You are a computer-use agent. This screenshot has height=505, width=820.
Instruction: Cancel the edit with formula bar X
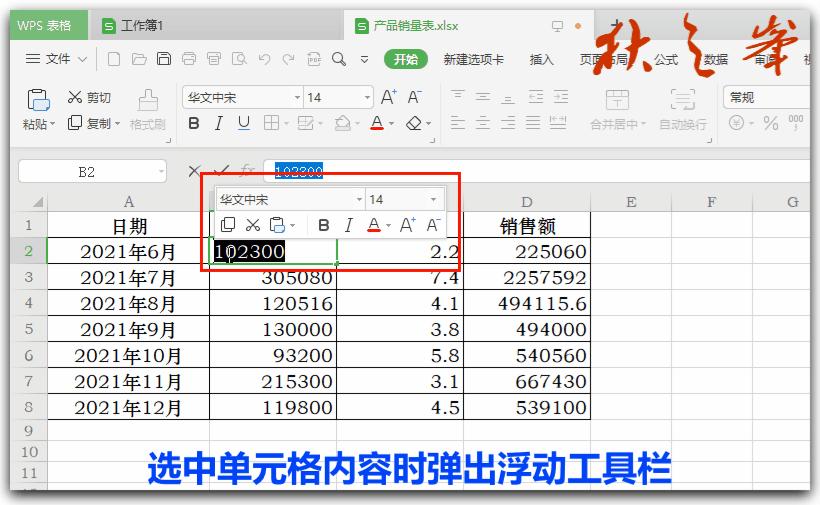click(x=194, y=171)
